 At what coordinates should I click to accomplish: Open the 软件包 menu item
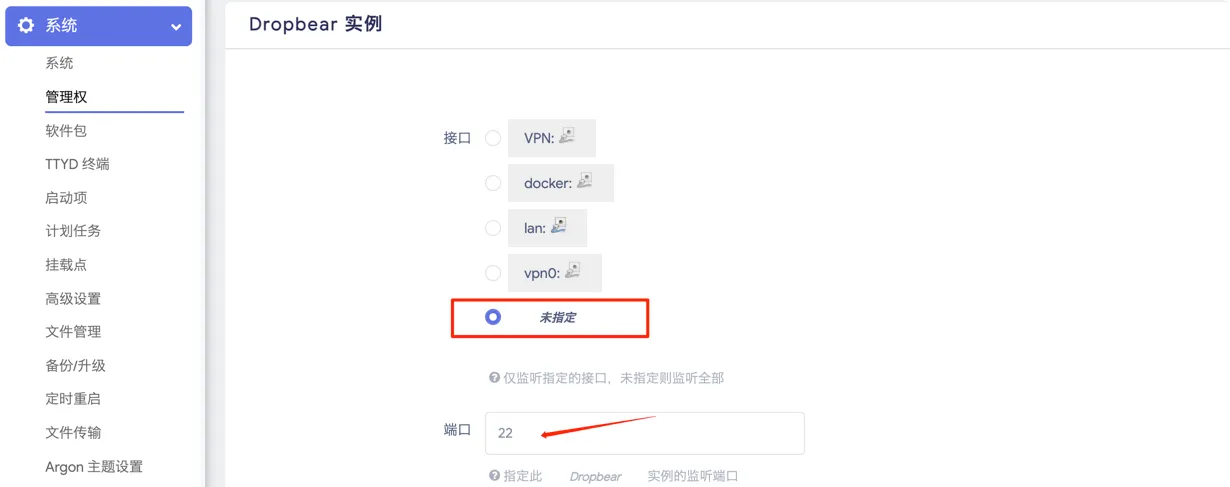point(66,131)
